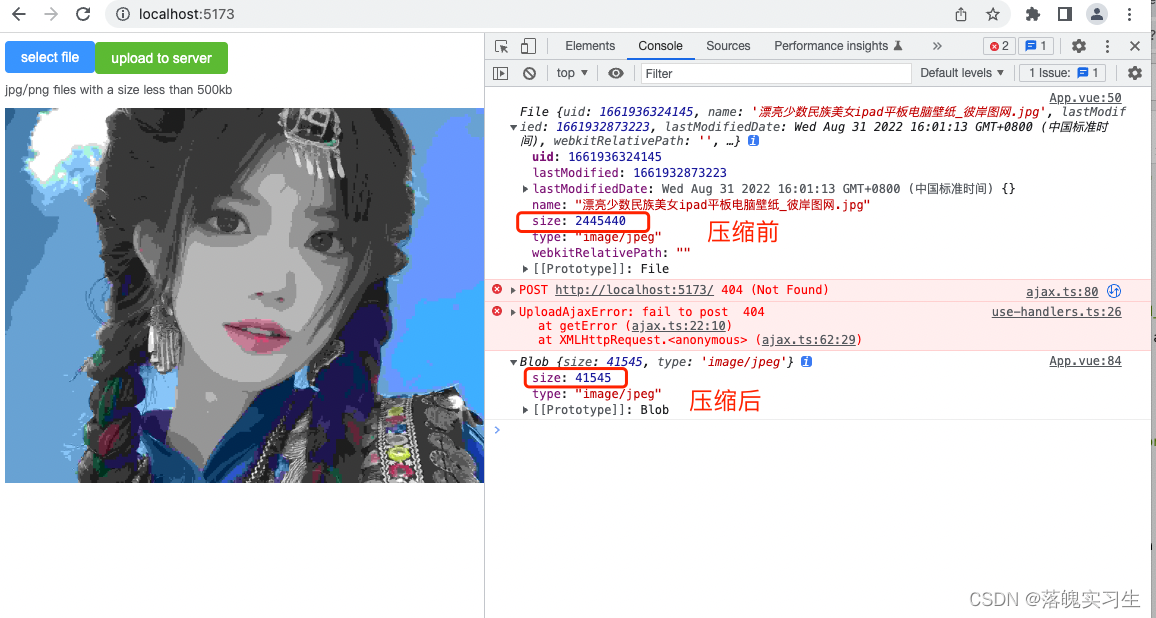Click the 'upload to server' button
This screenshot has width=1156, height=618.
point(161,58)
